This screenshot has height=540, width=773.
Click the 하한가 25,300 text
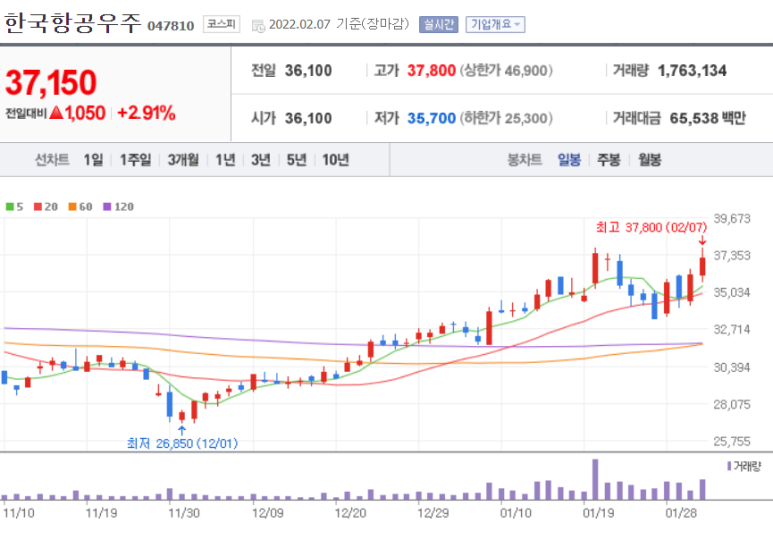click(x=506, y=118)
